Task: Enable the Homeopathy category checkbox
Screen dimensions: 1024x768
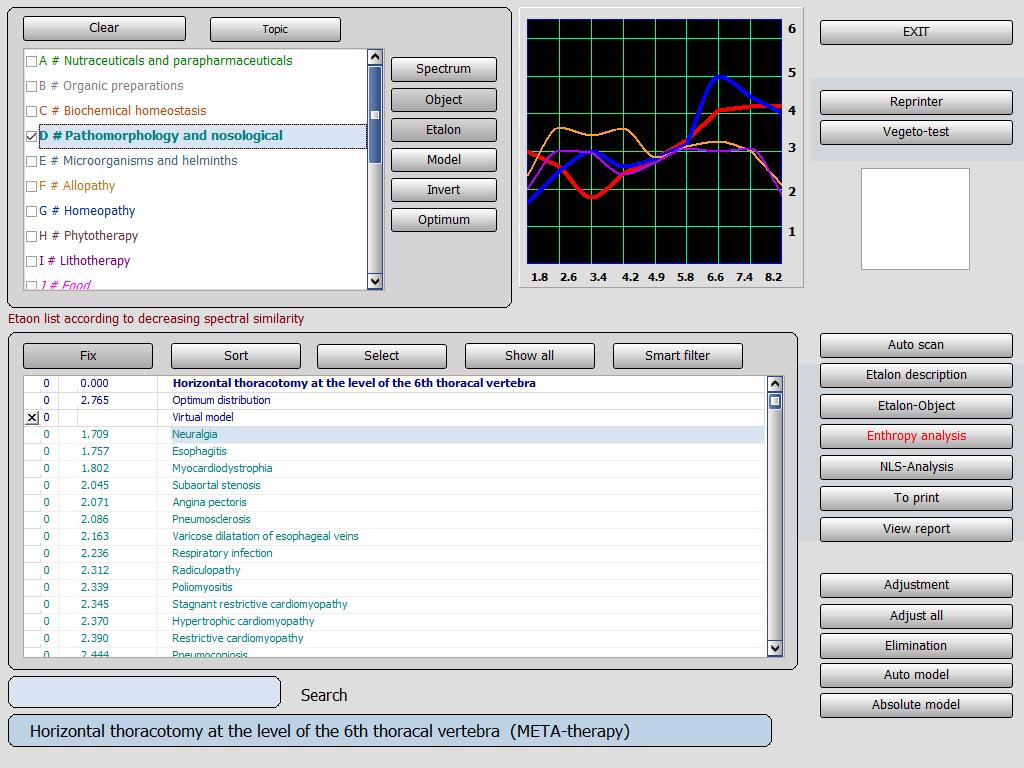Action: tap(31, 212)
